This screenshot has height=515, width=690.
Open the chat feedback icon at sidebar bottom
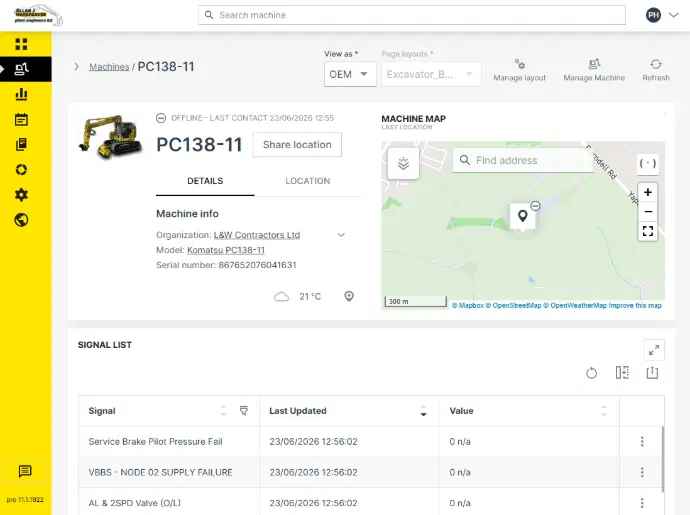point(25,471)
